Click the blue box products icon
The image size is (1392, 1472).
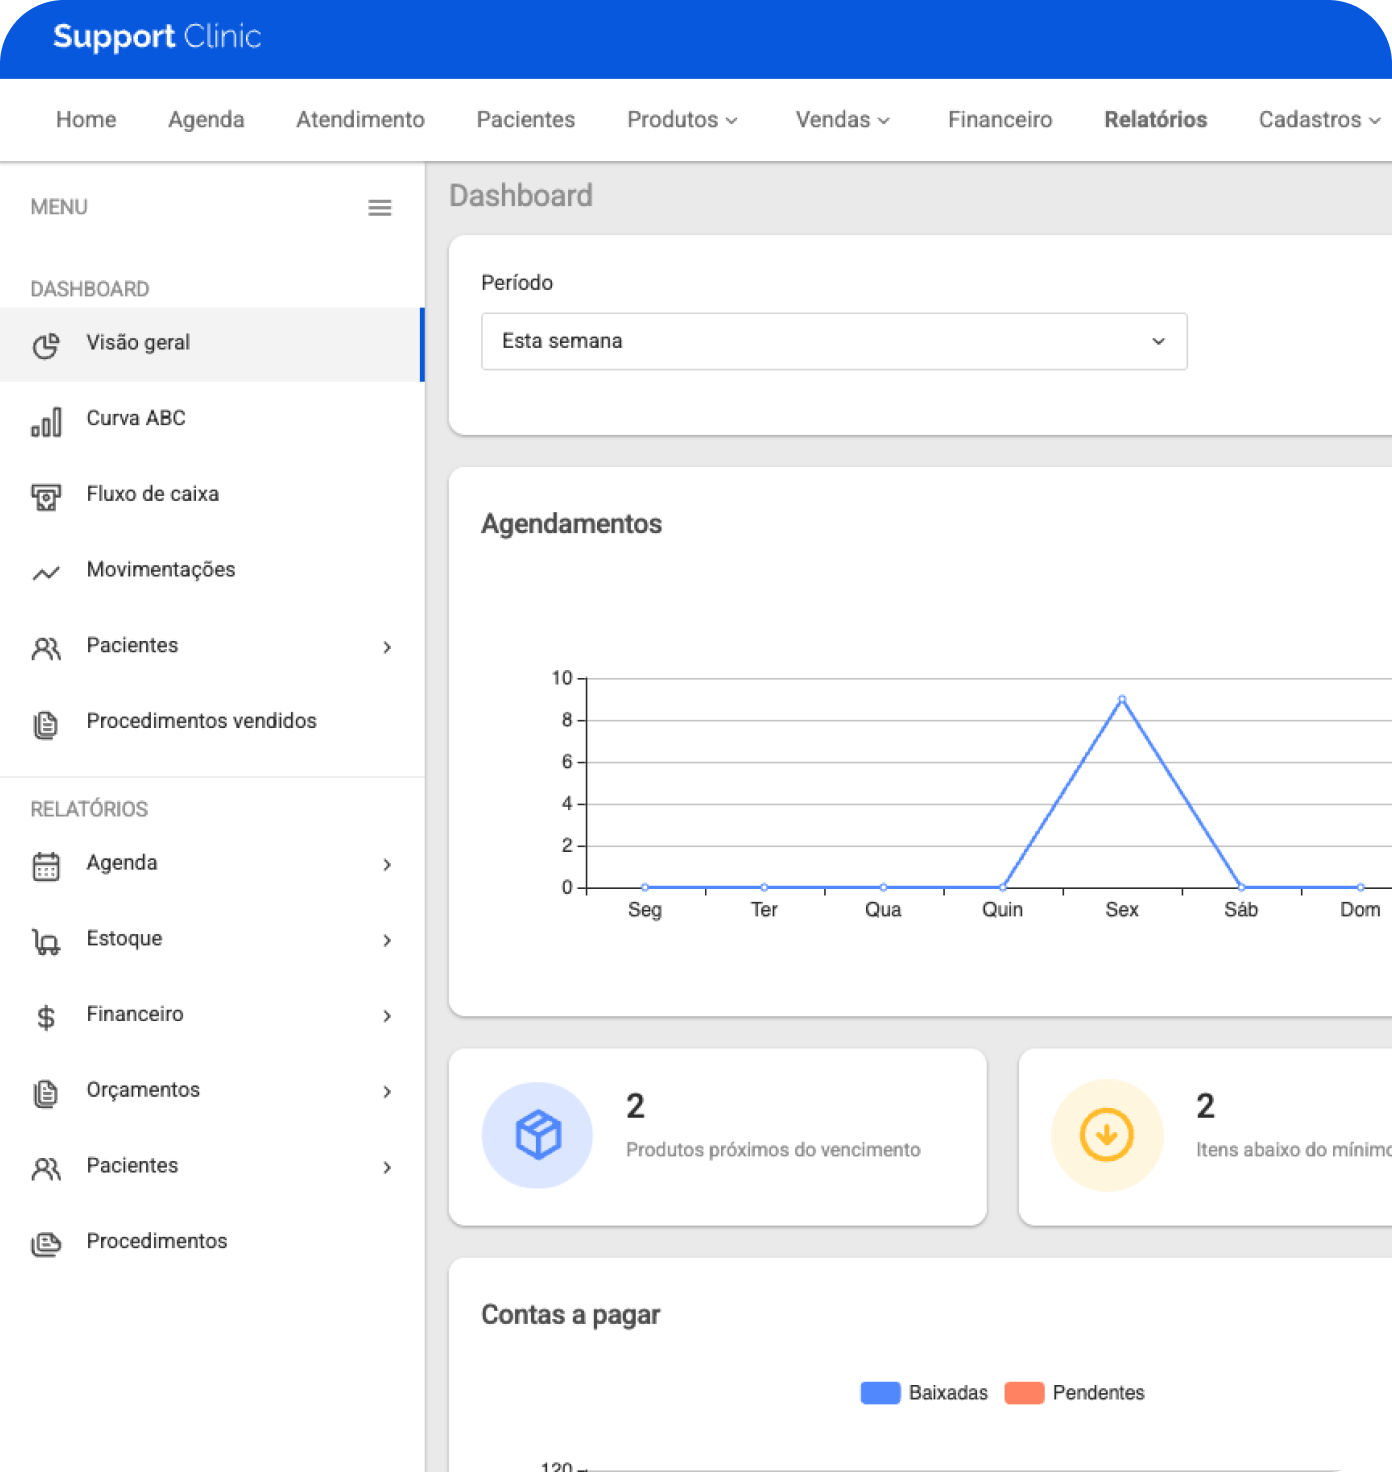click(538, 1135)
